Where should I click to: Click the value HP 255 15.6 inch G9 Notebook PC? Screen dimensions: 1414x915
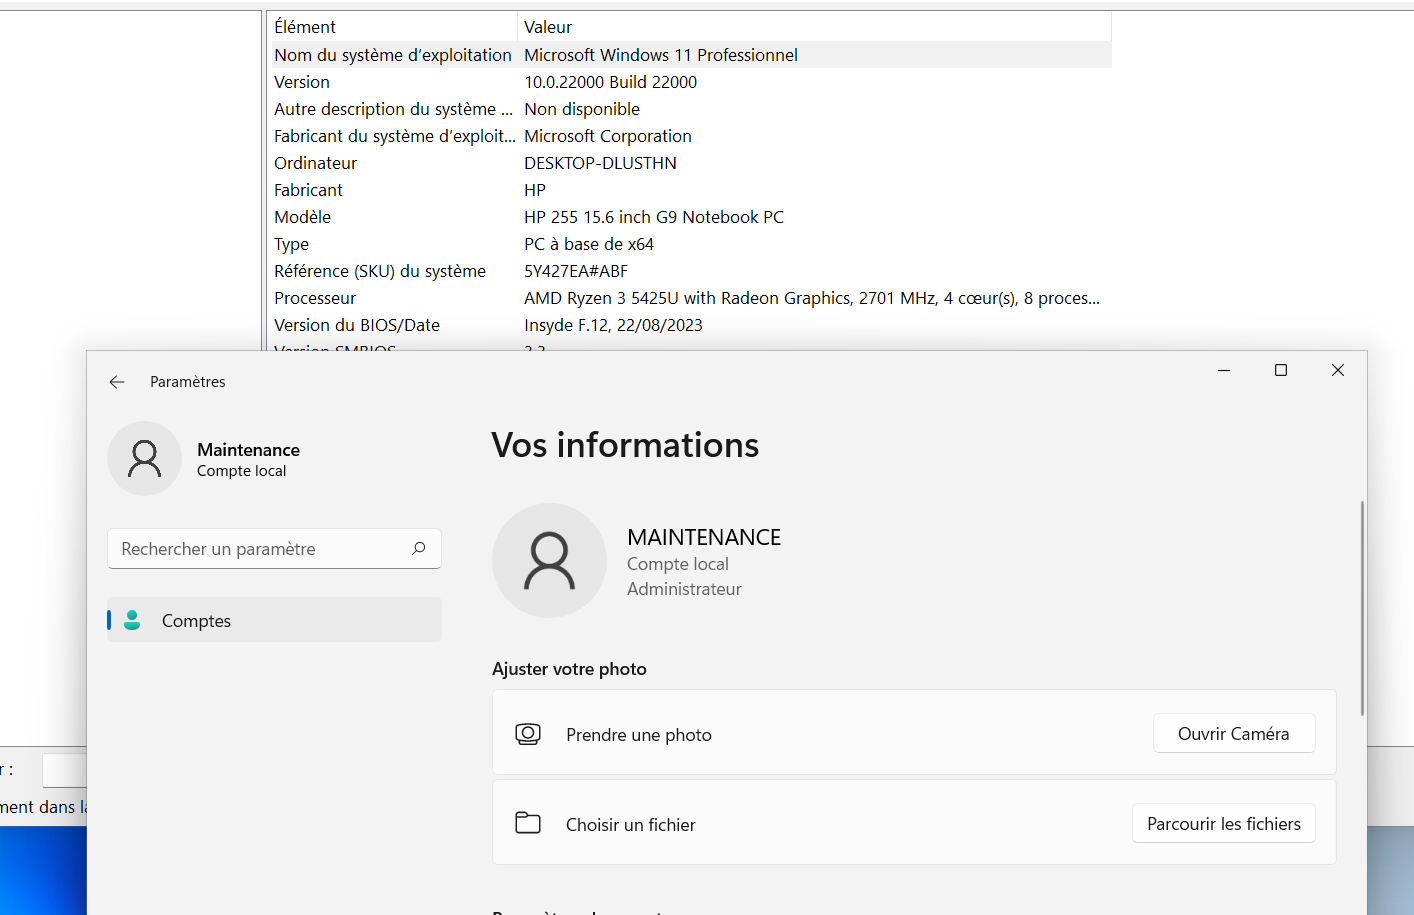point(654,217)
